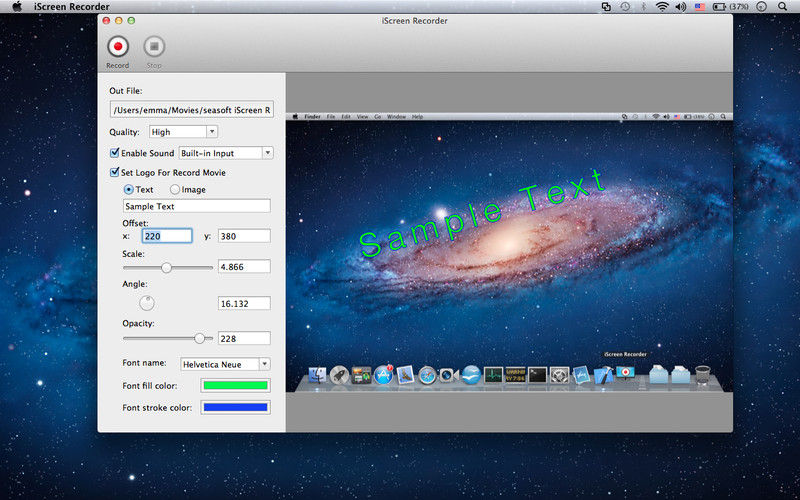Click the Scale value field 4.866

(x=244, y=266)
